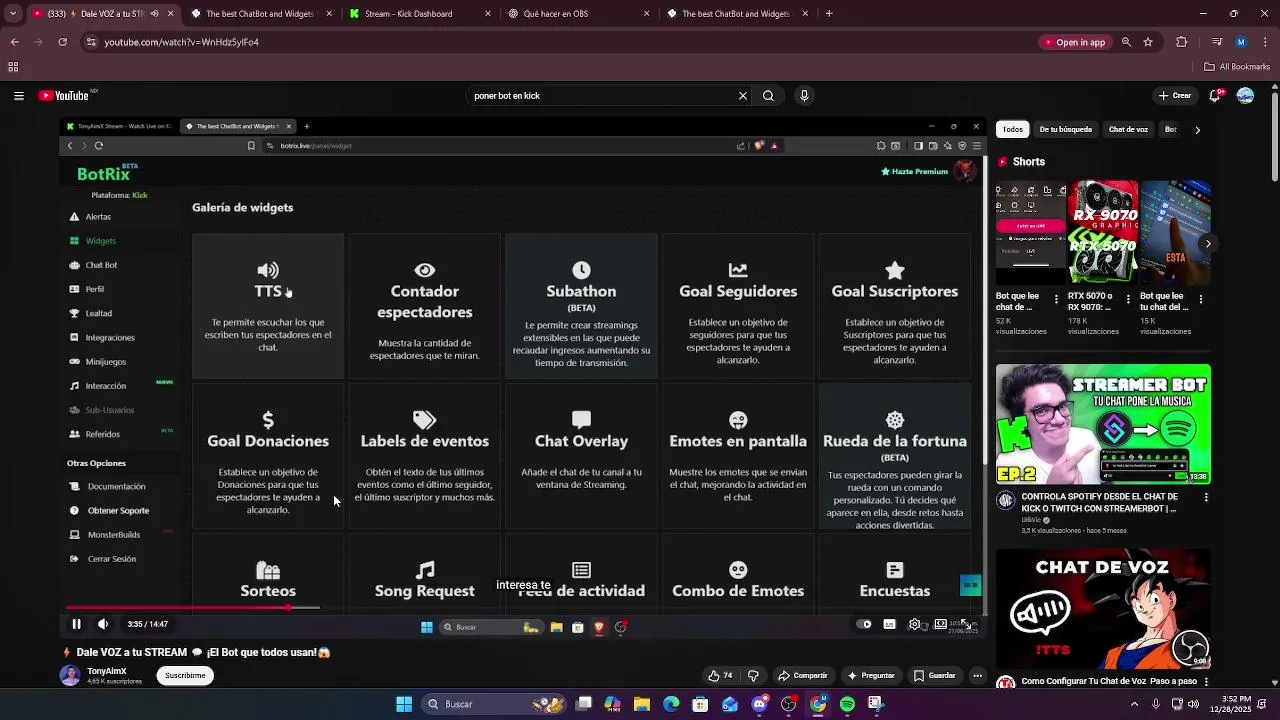Screen dimensions: 1280x720
Task: Open MonsterBuilds link
Action: tap(113, 535)
